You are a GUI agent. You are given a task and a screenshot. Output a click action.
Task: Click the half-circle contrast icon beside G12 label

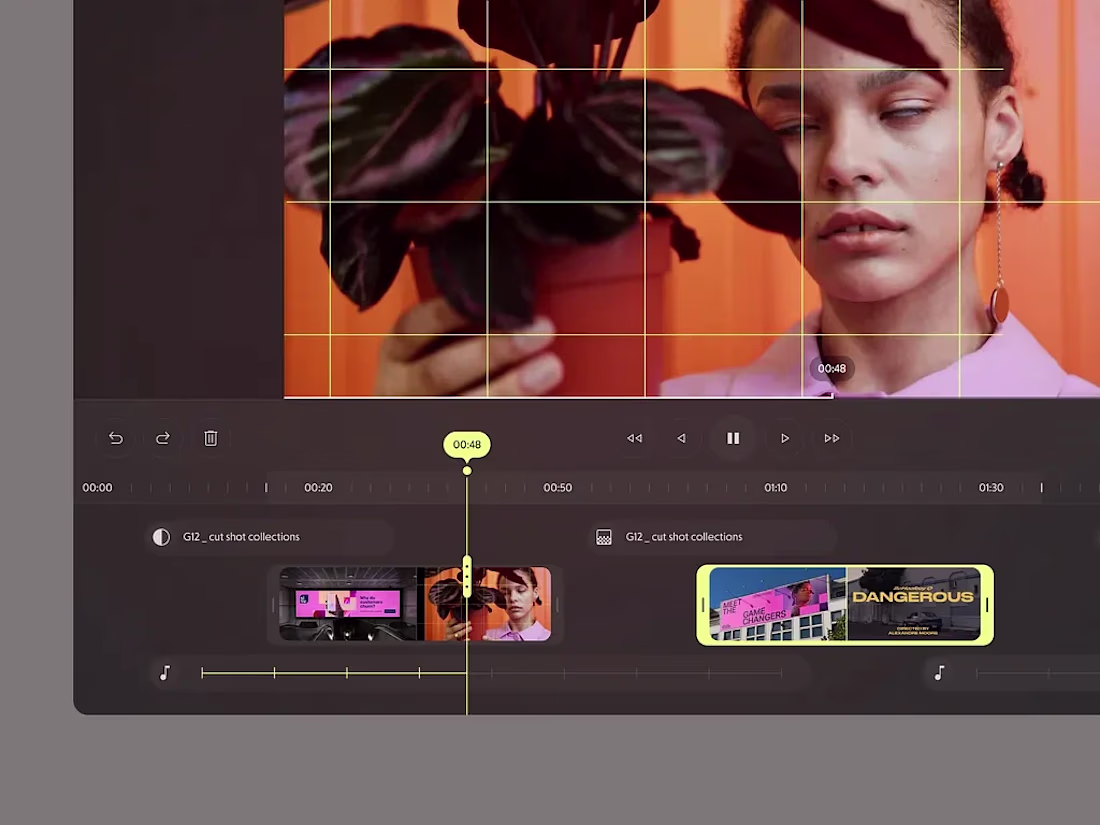161,537
